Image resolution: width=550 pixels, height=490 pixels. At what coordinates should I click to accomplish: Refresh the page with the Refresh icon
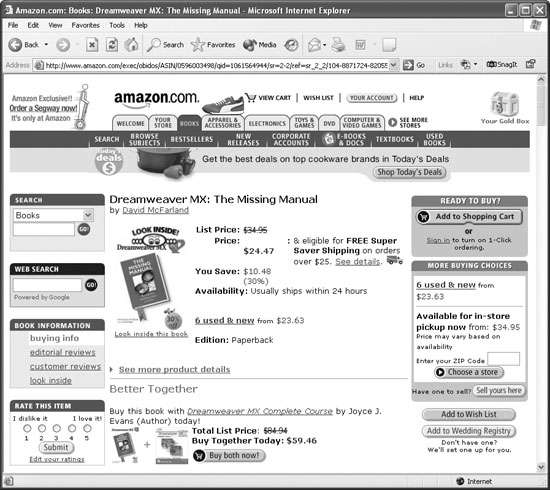(x=112, y=45)
